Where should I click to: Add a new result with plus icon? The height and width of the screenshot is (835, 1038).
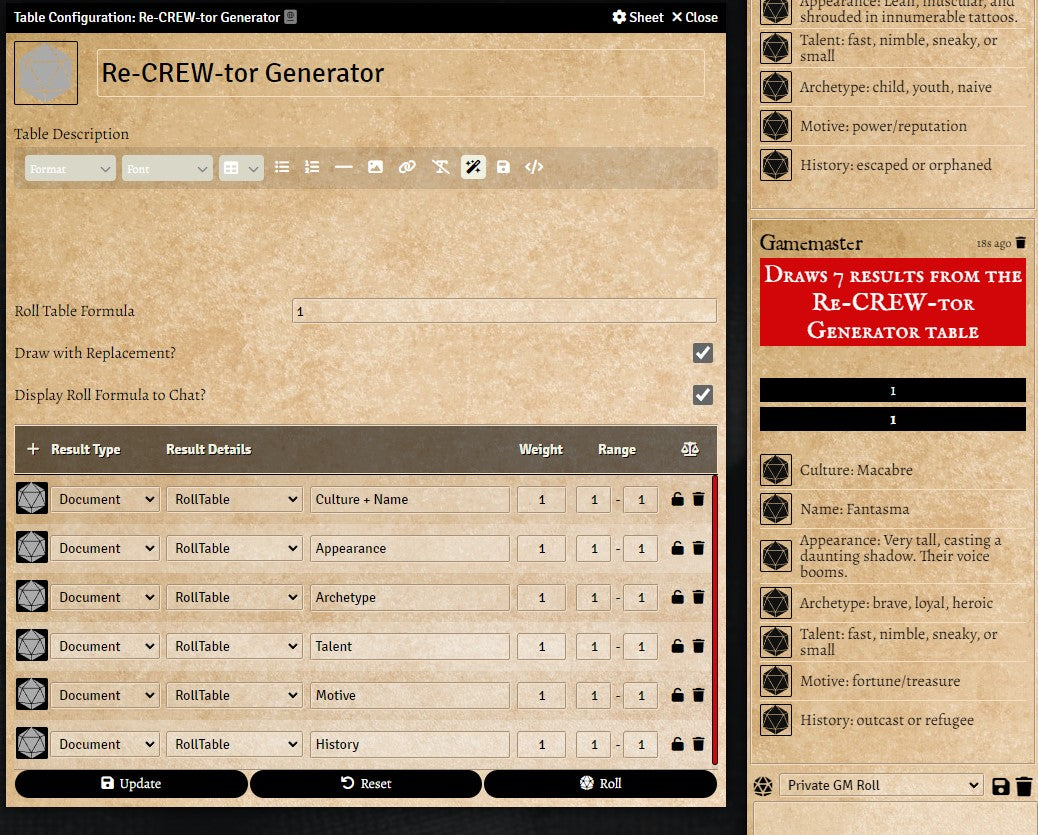[x=33, y=450]
